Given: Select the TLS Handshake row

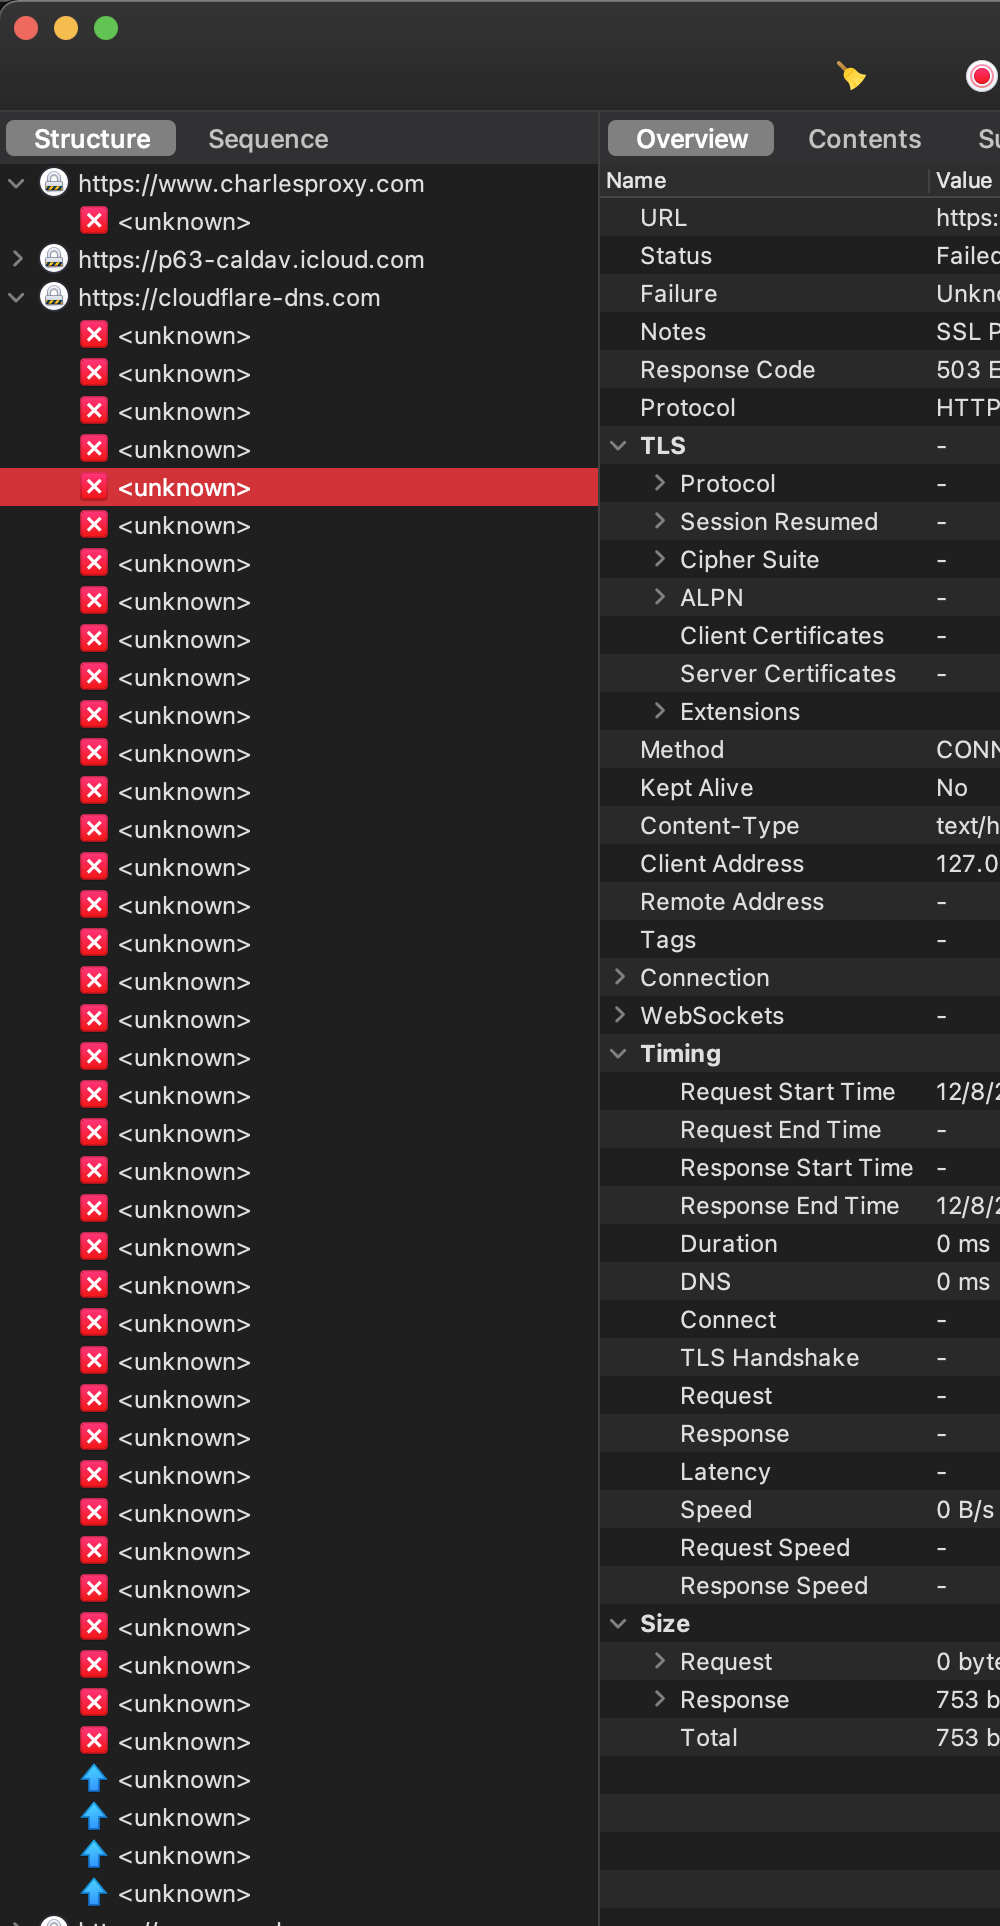Looking at the screenshot, I should coord(800,1357).
